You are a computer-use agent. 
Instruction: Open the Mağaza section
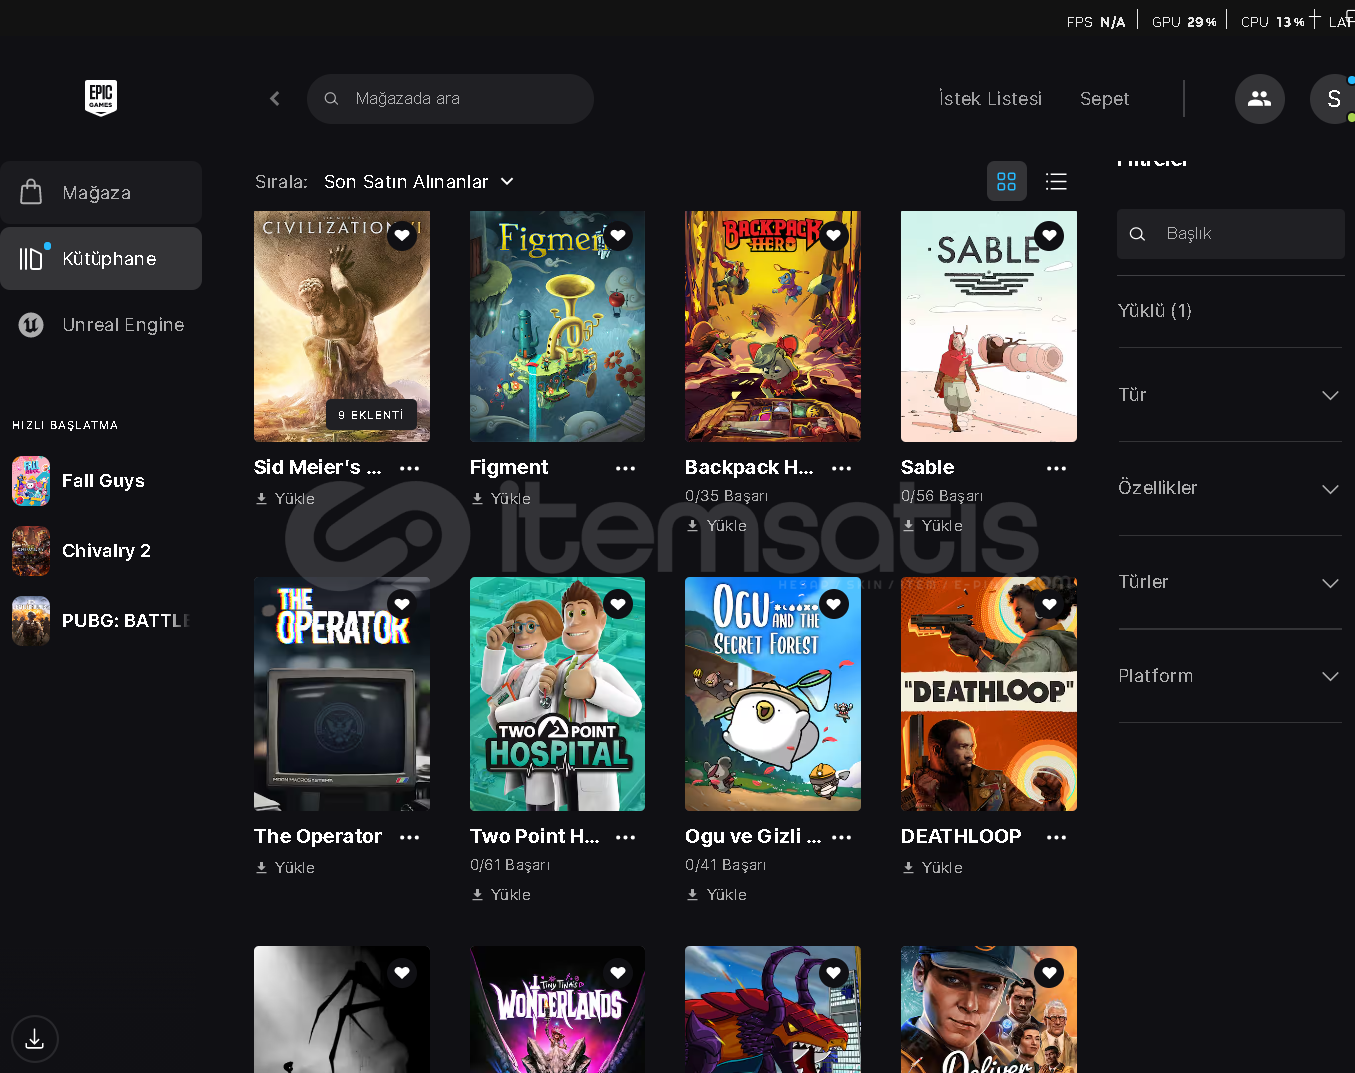[x=101, y=192]
